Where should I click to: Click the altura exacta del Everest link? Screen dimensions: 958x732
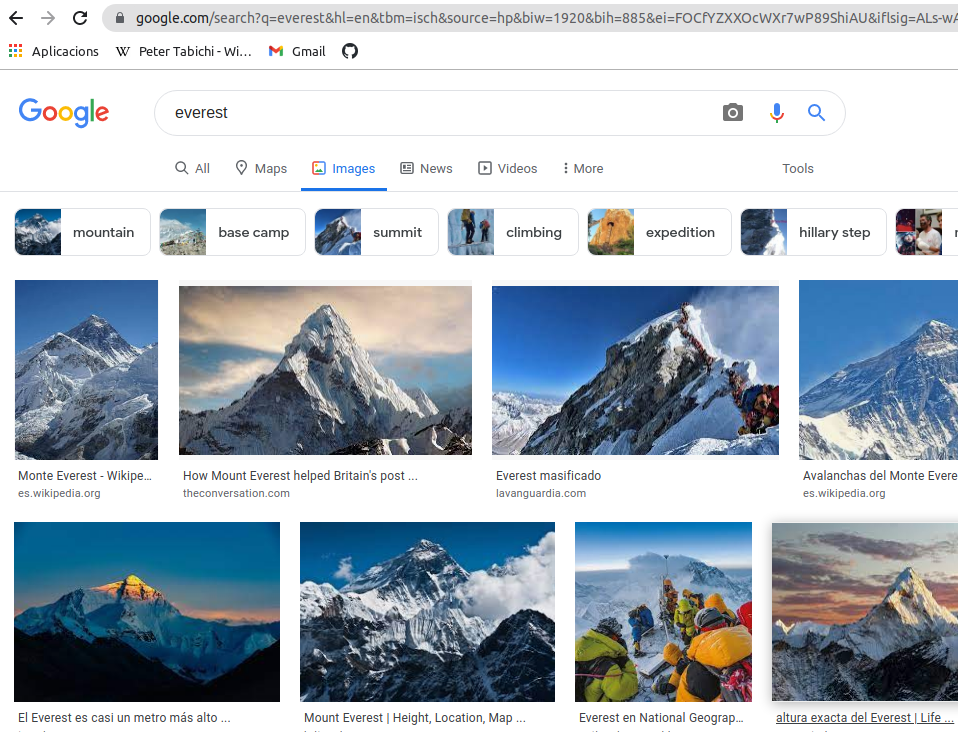tap(858, 717)
